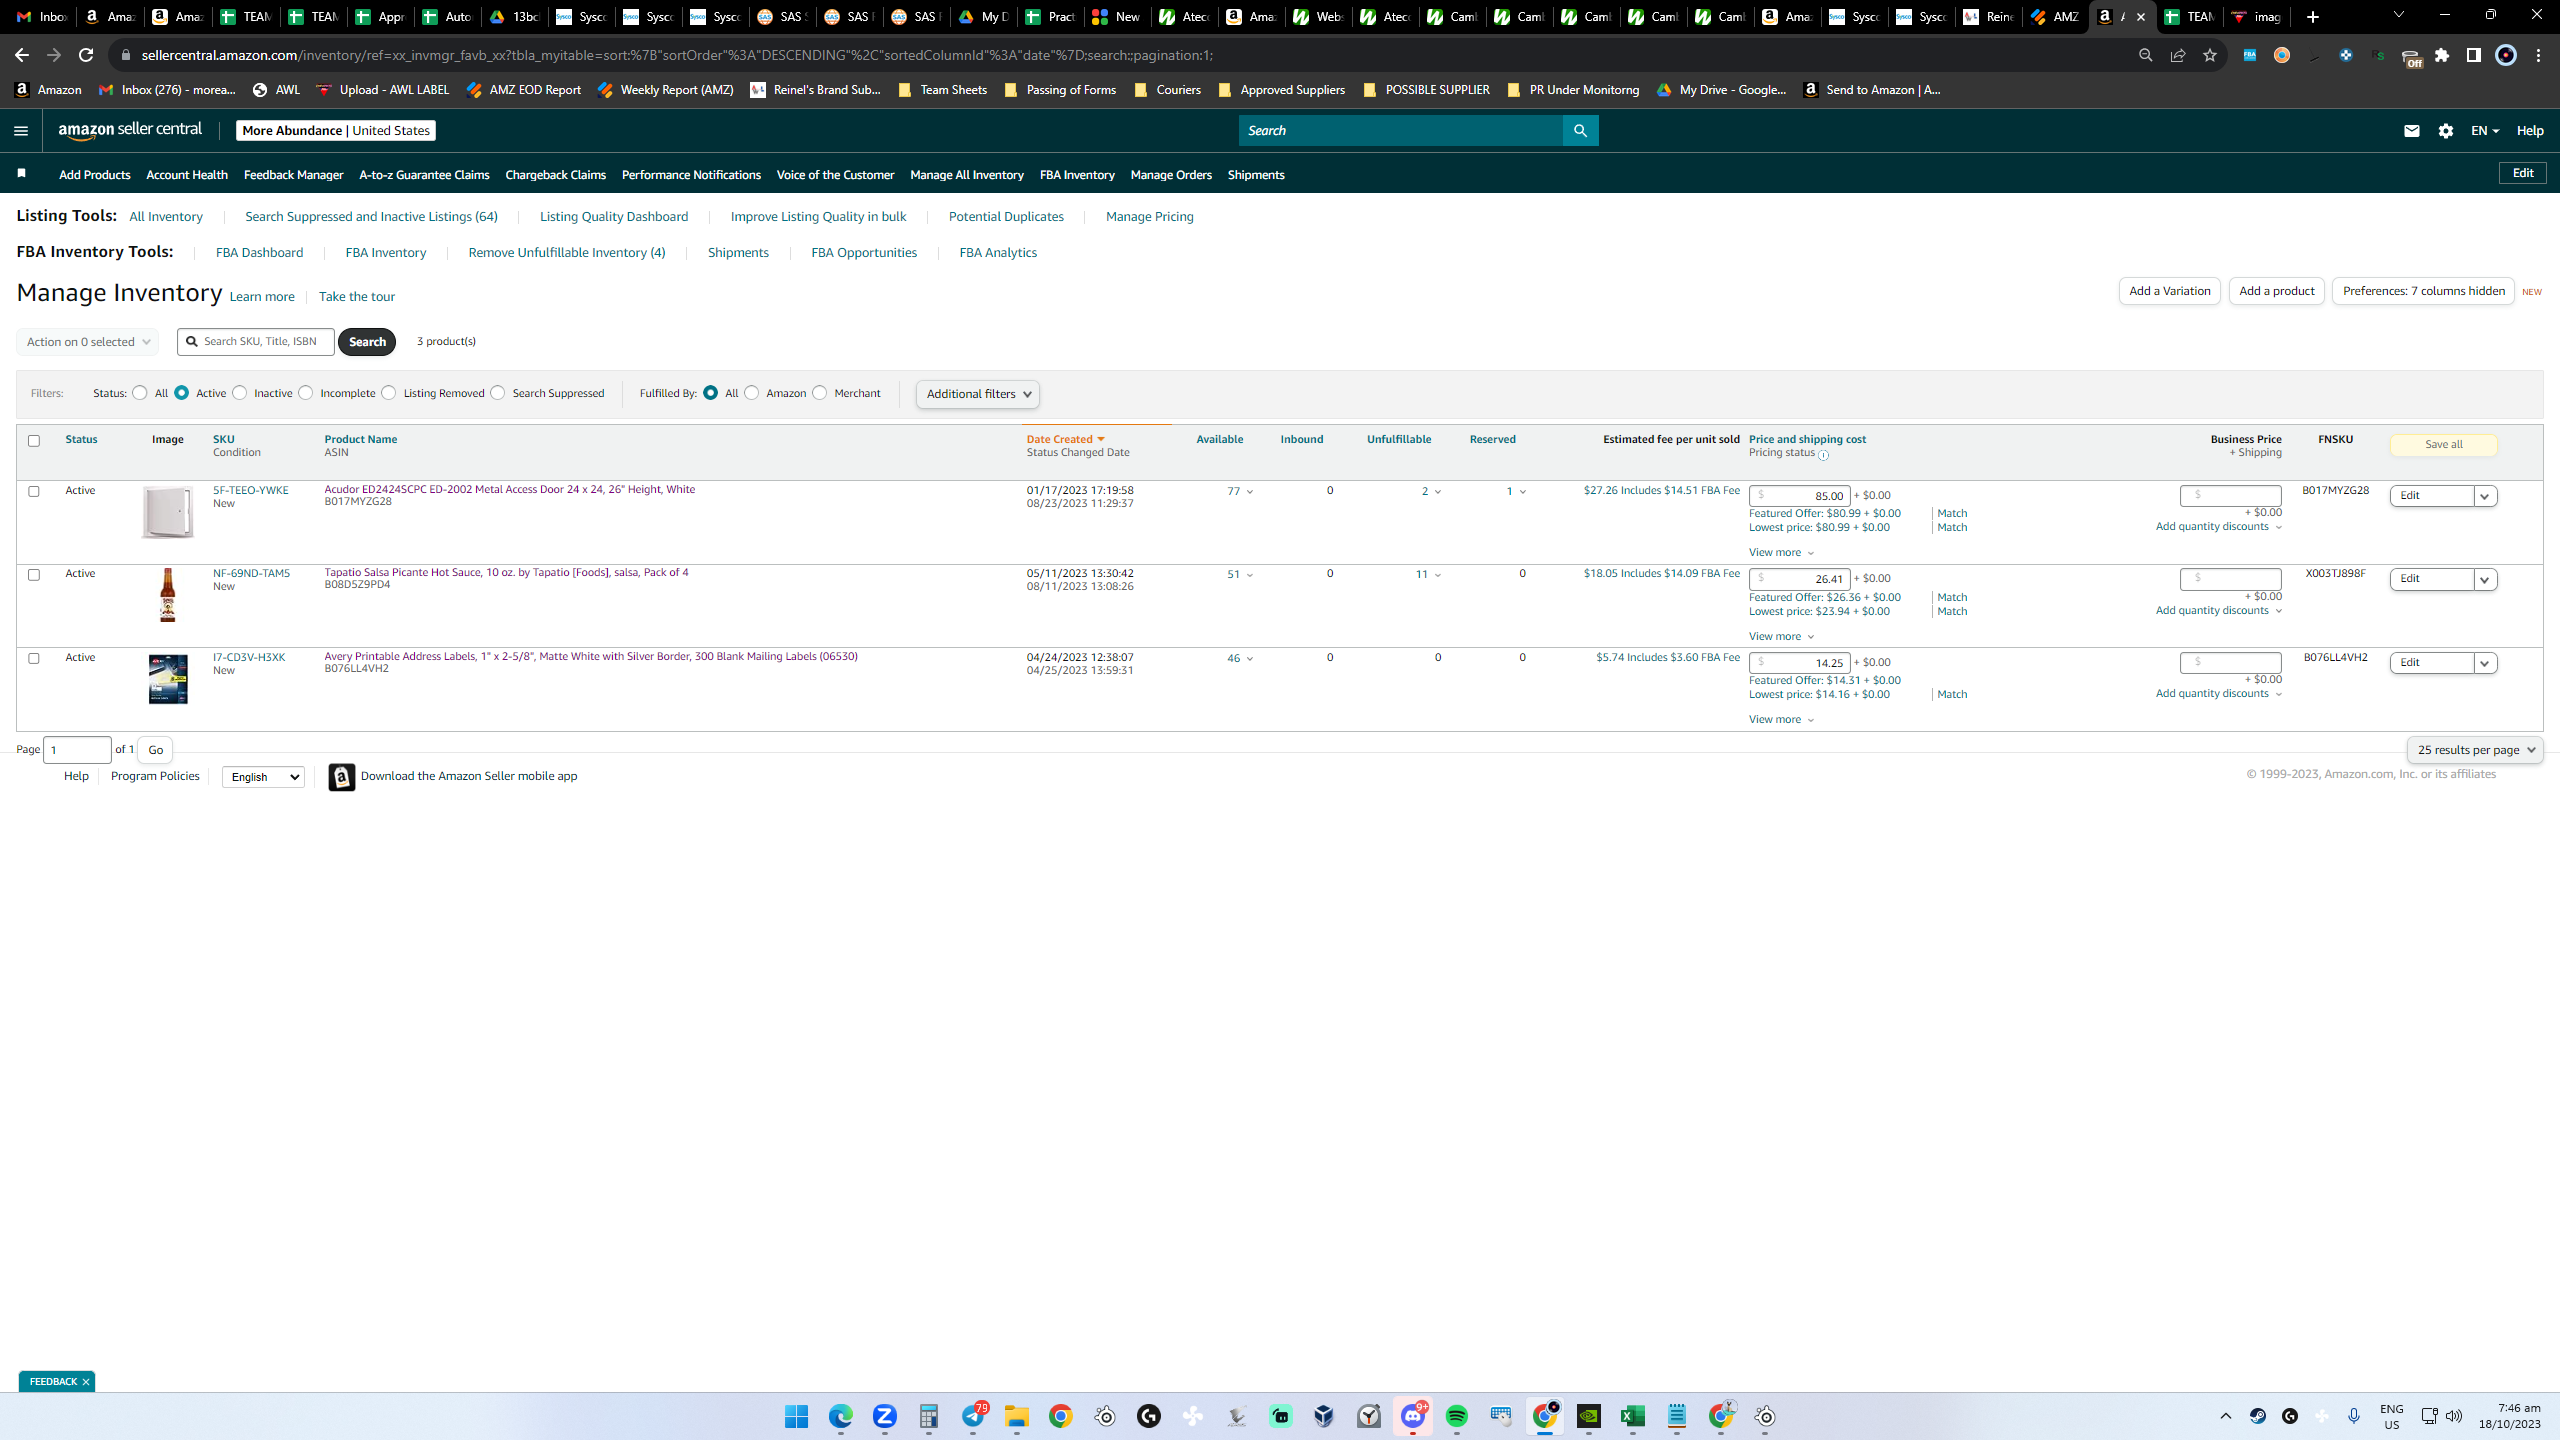Open the Windows Start menu
The width and height of the screenshot is (2560, 1440).
coord(796,1416)
